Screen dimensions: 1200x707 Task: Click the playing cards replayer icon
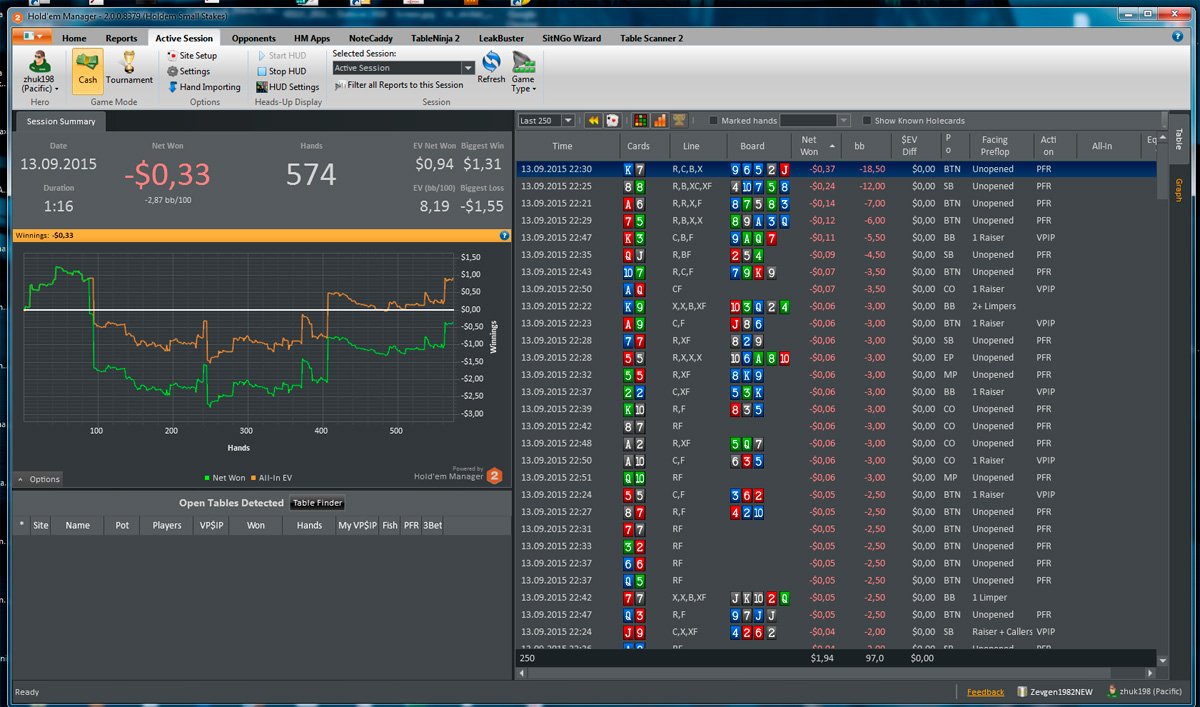(x=612, y=120)
